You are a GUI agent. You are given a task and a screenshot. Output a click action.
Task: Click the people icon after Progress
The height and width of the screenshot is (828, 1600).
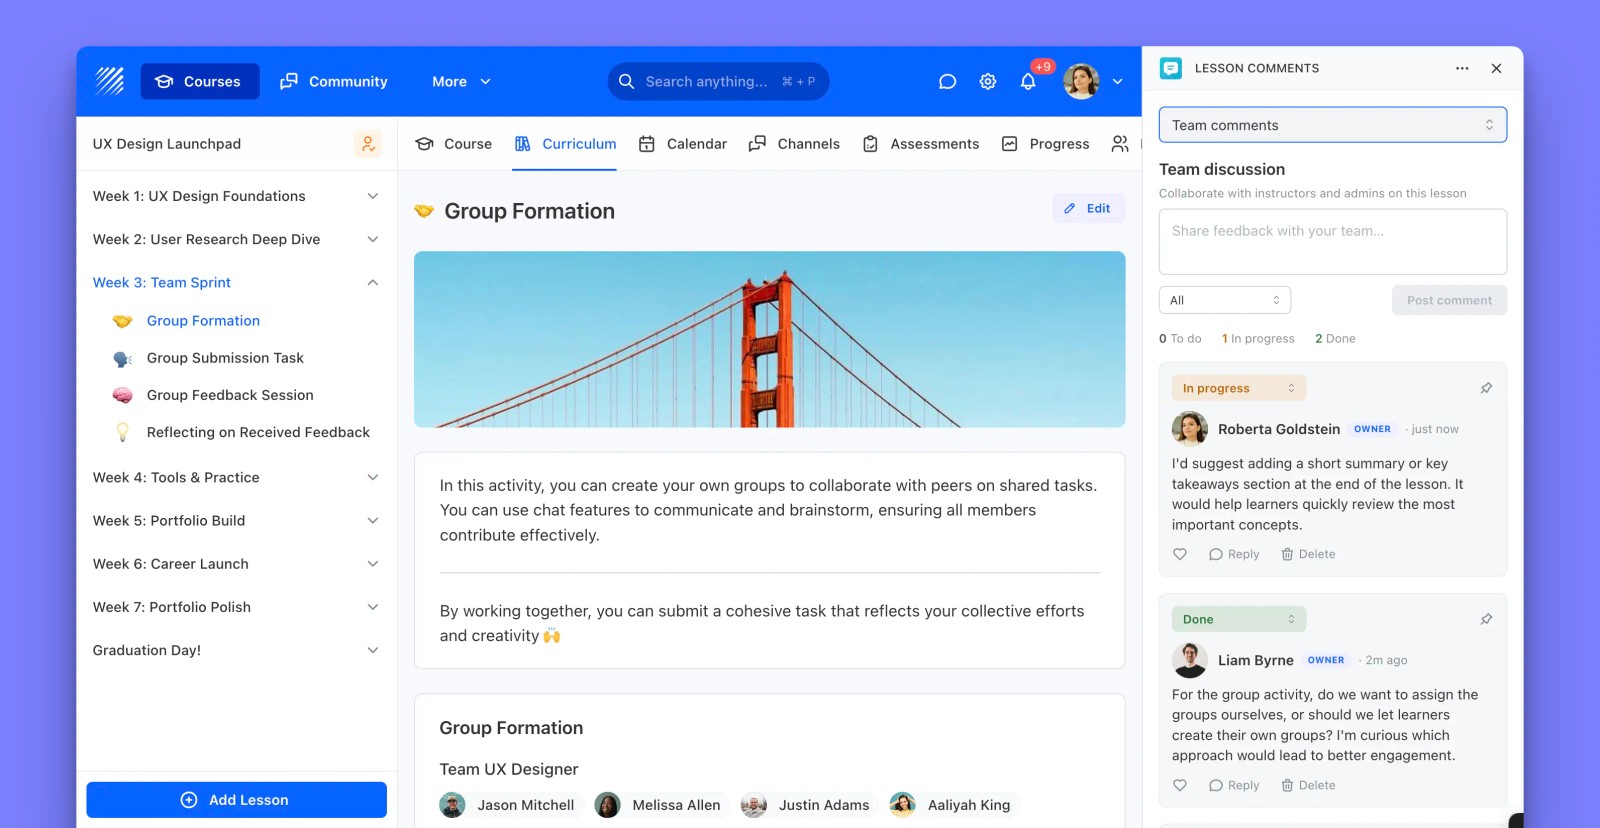[1120, 144]
